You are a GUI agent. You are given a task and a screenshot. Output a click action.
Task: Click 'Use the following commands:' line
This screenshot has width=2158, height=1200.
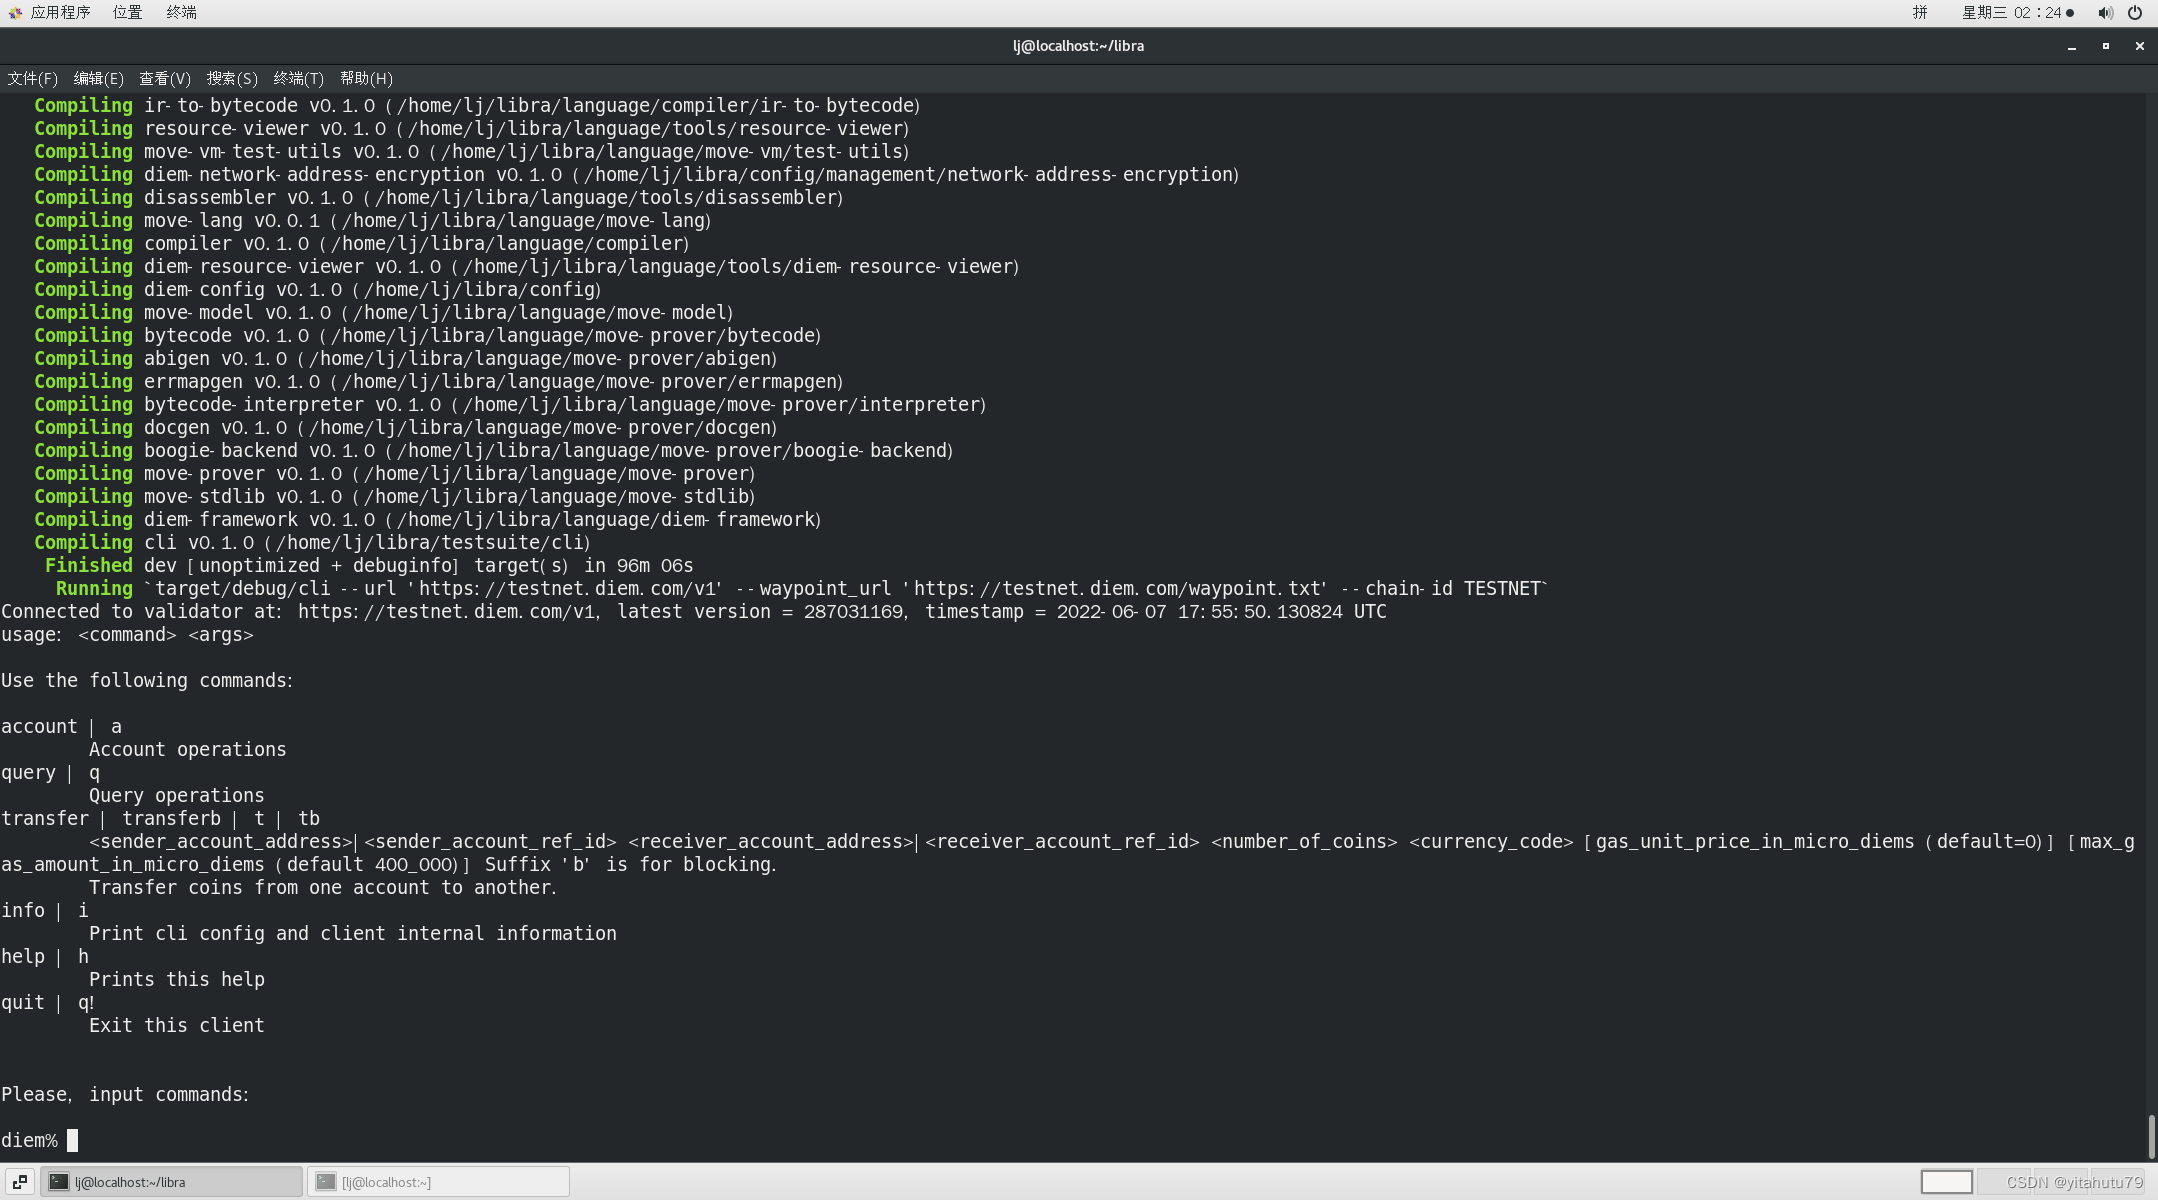point(147,680)
